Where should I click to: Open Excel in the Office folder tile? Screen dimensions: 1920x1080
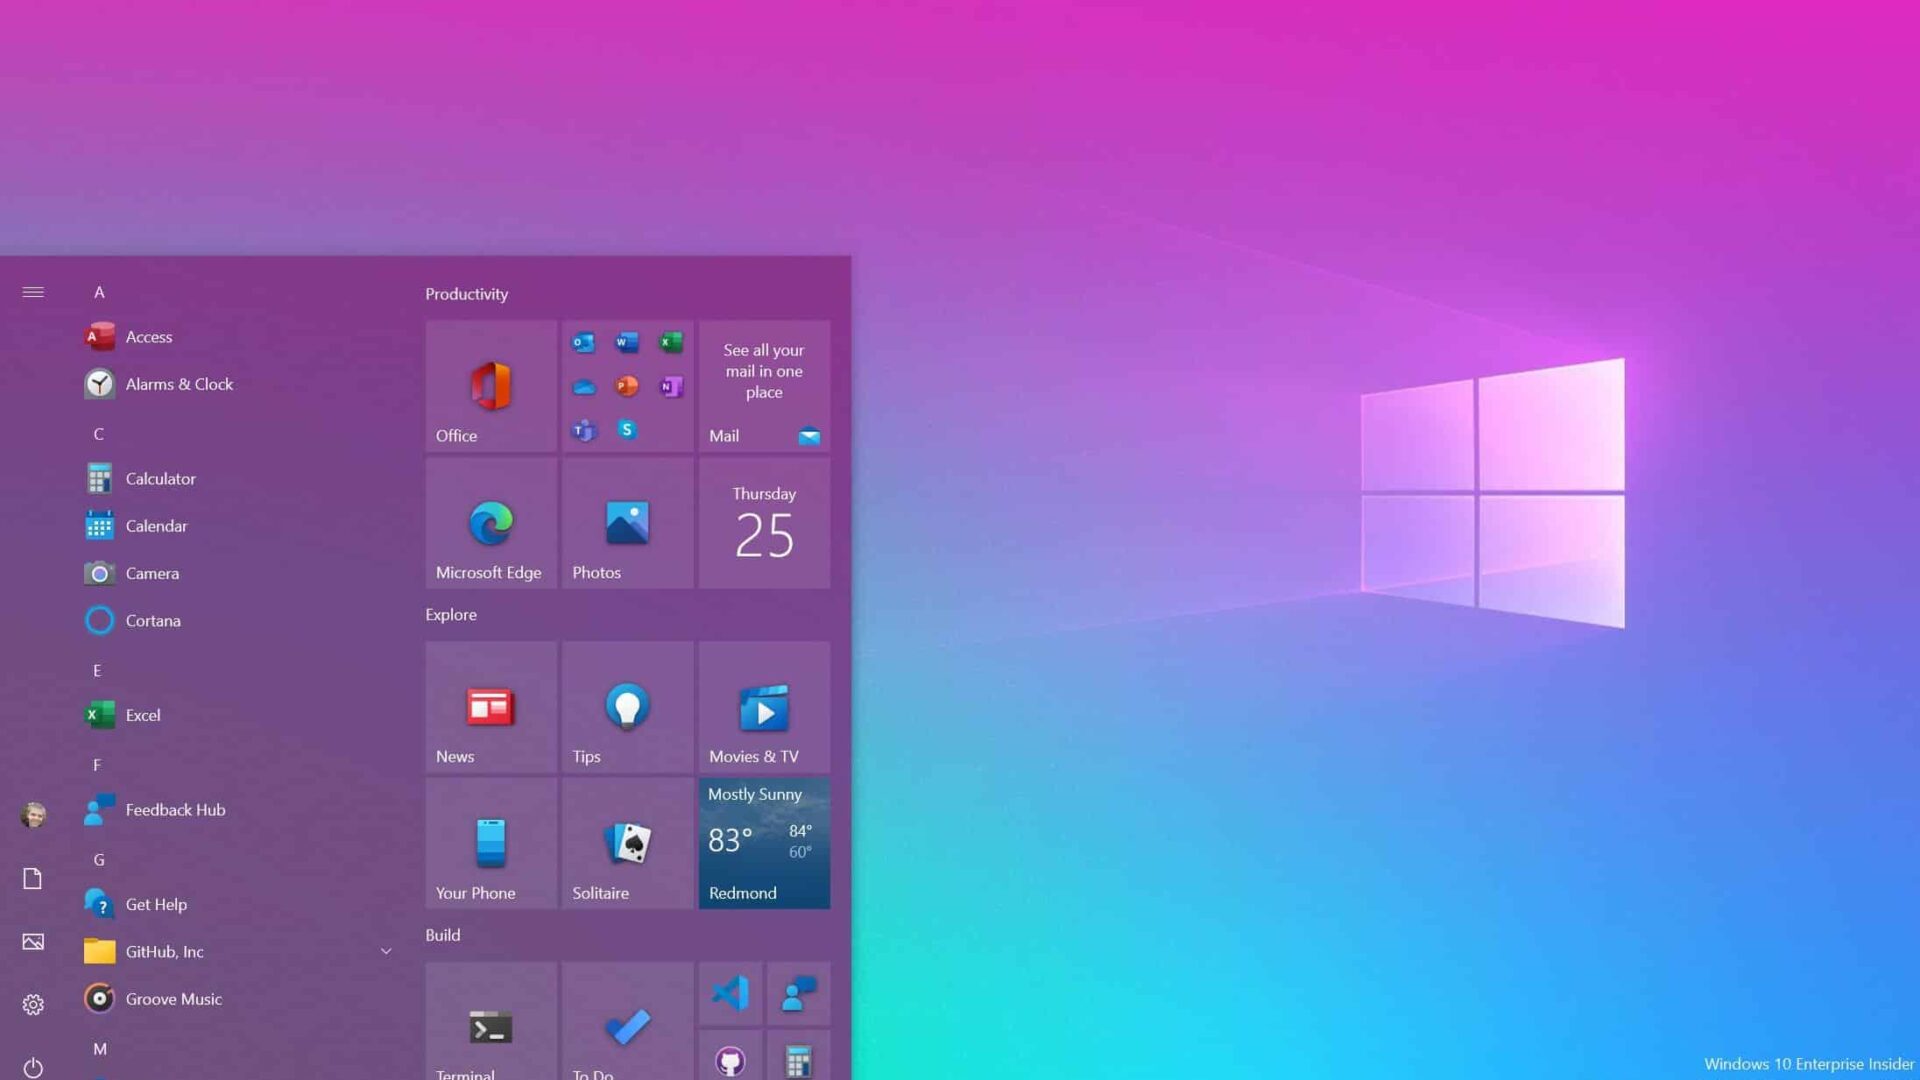[x=671, y=343]
